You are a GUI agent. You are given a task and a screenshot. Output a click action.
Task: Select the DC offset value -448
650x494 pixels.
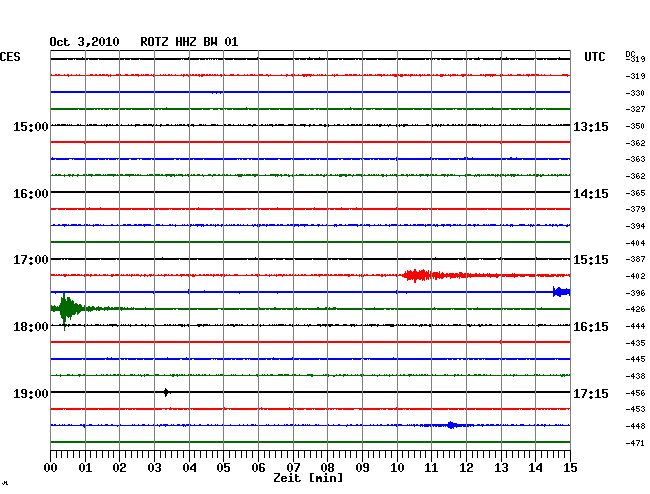click(635, 426)
